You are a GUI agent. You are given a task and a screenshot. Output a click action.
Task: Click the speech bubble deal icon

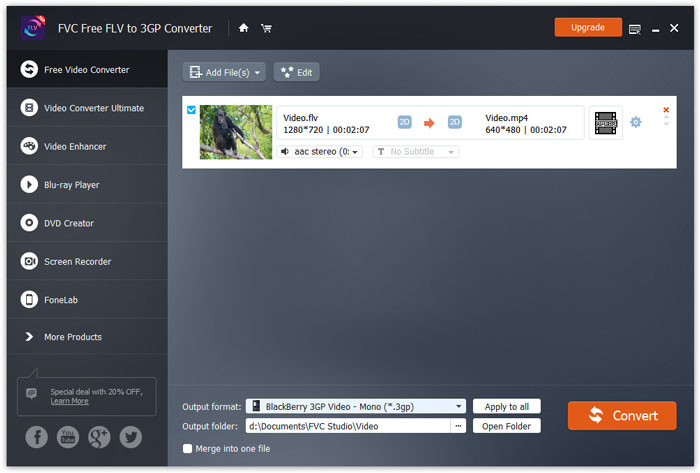(x=31, y=393)
